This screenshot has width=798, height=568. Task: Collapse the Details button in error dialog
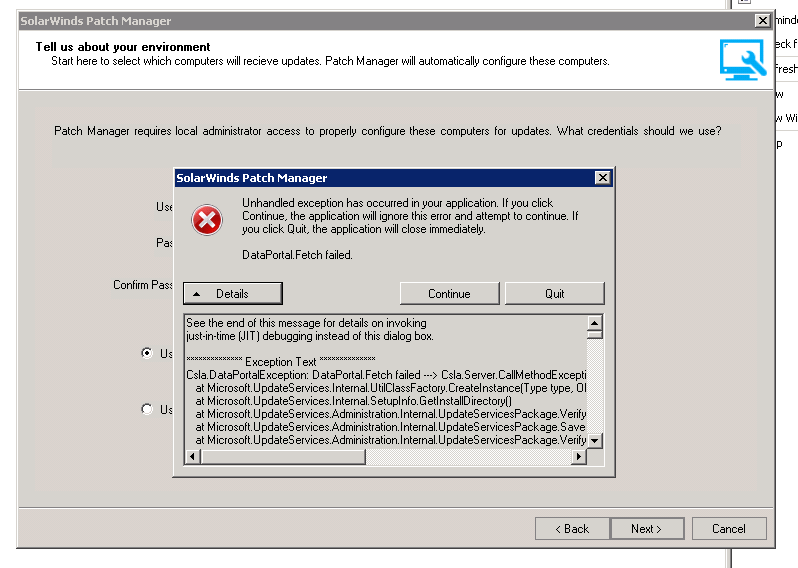coord(233,294)
